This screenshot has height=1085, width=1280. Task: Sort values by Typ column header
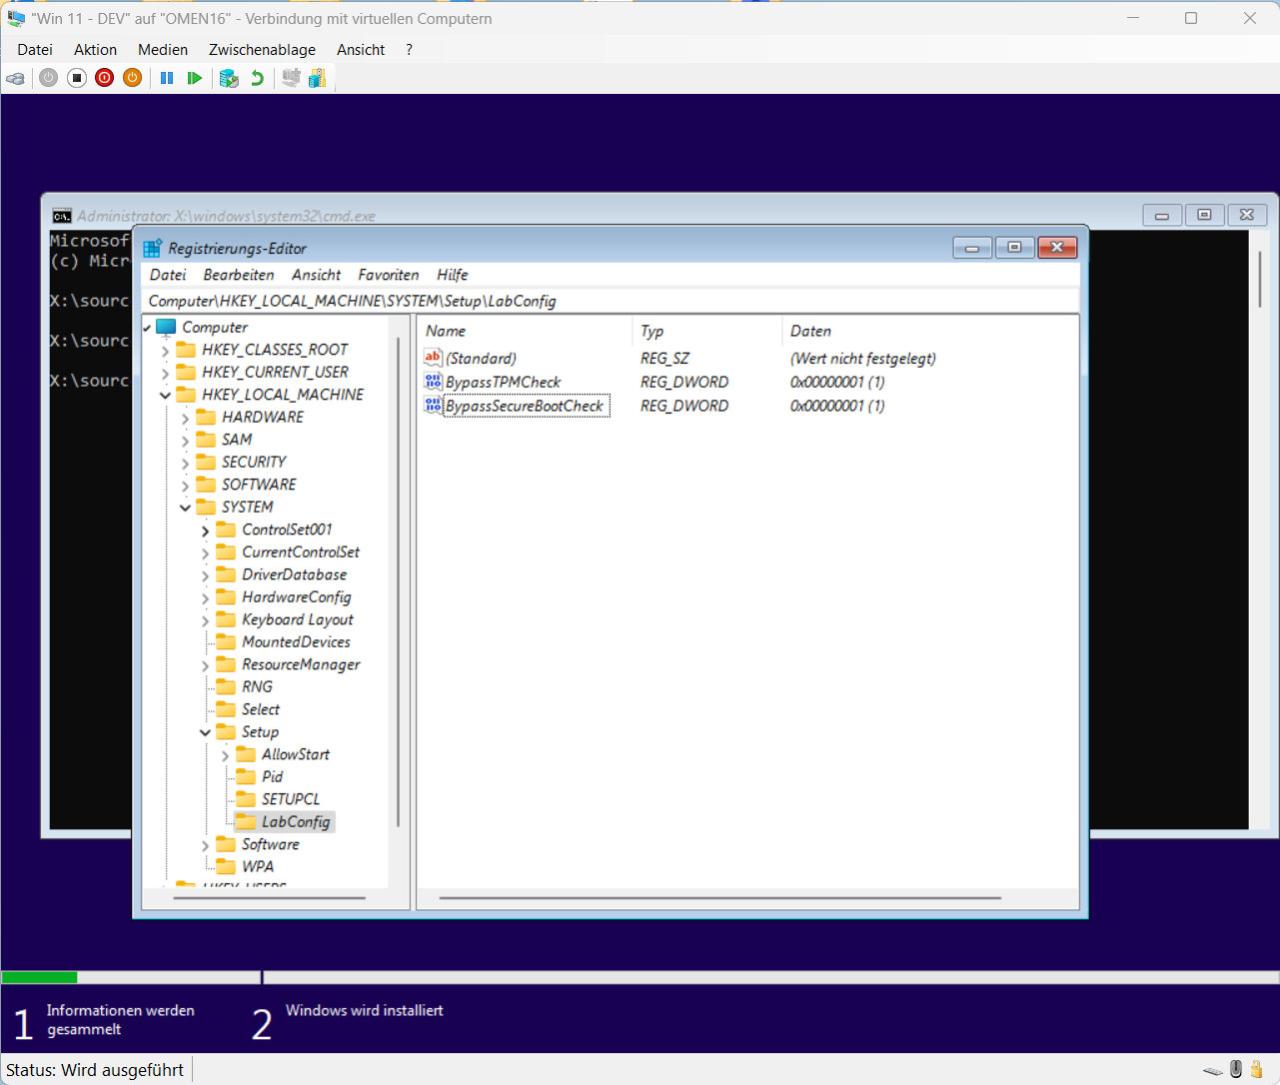[x=707, y=331]
